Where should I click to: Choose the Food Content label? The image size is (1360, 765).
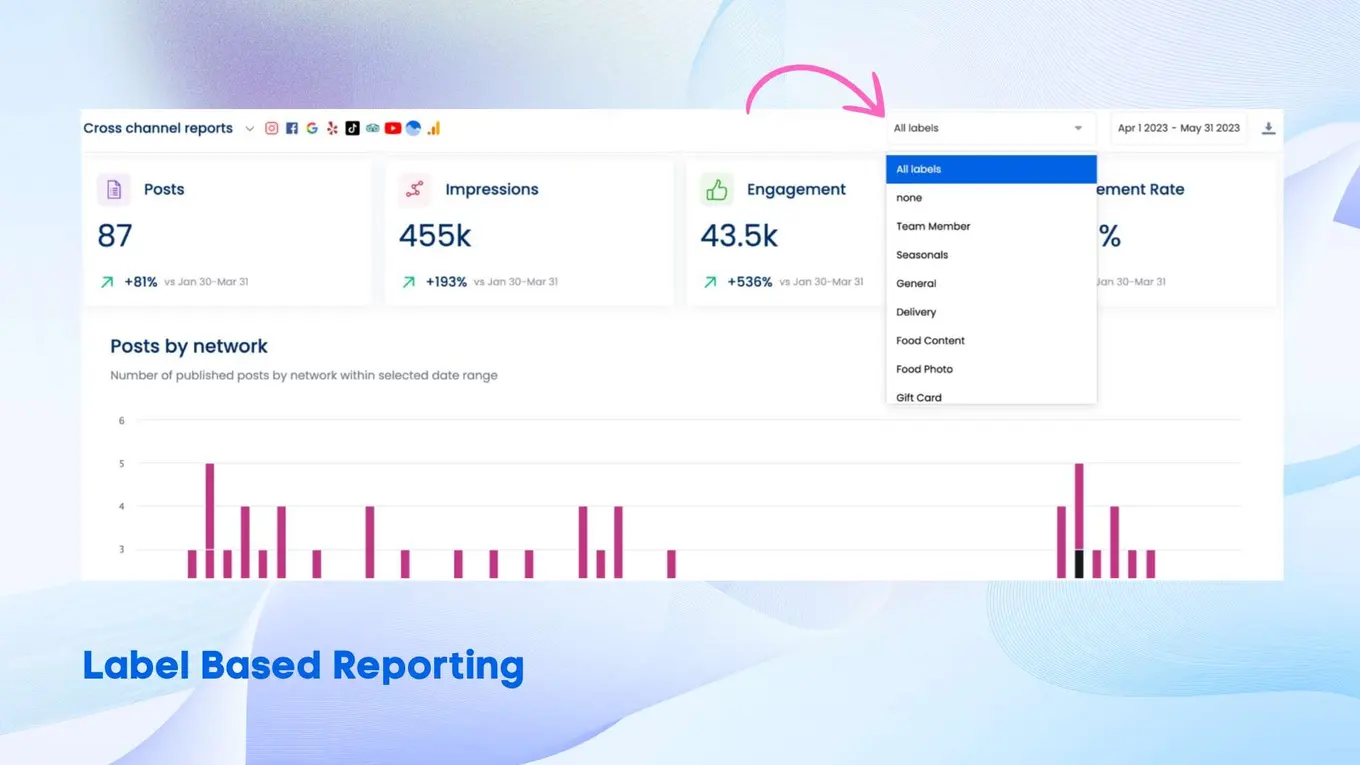pos(930,340)
